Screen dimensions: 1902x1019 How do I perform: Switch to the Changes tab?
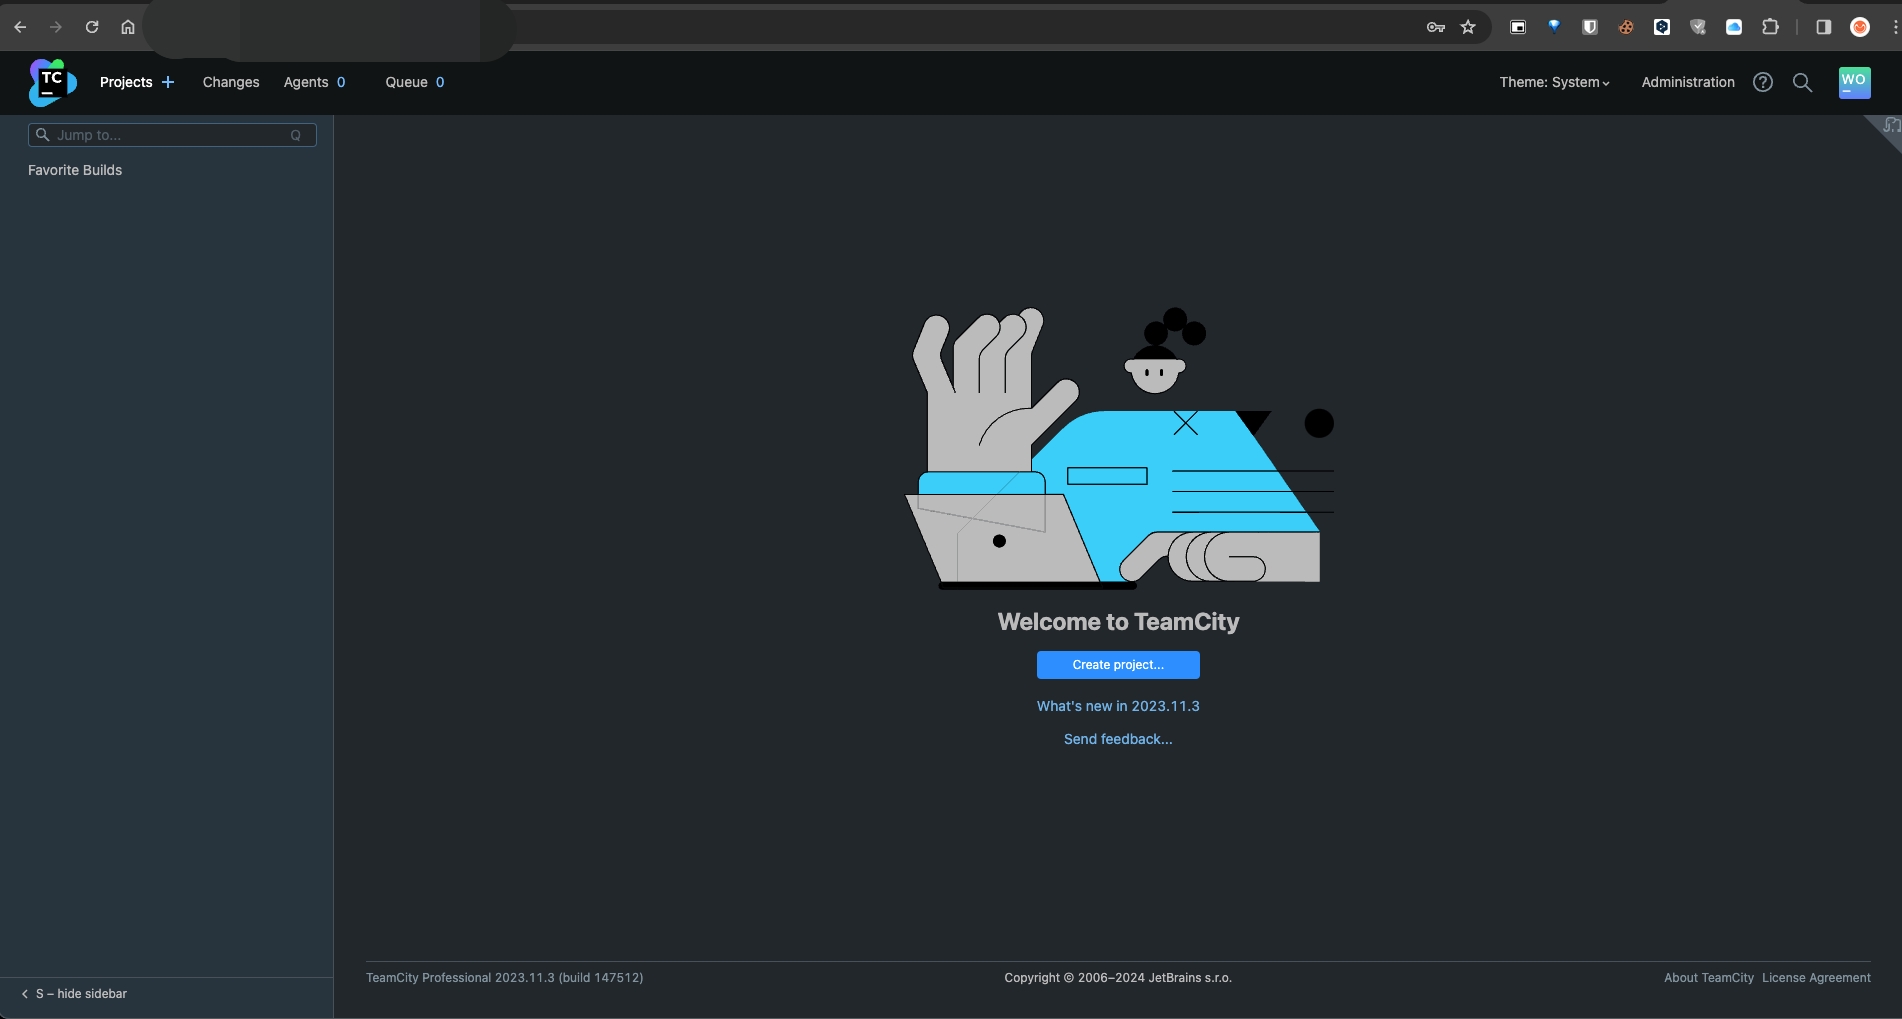point(231,82)
